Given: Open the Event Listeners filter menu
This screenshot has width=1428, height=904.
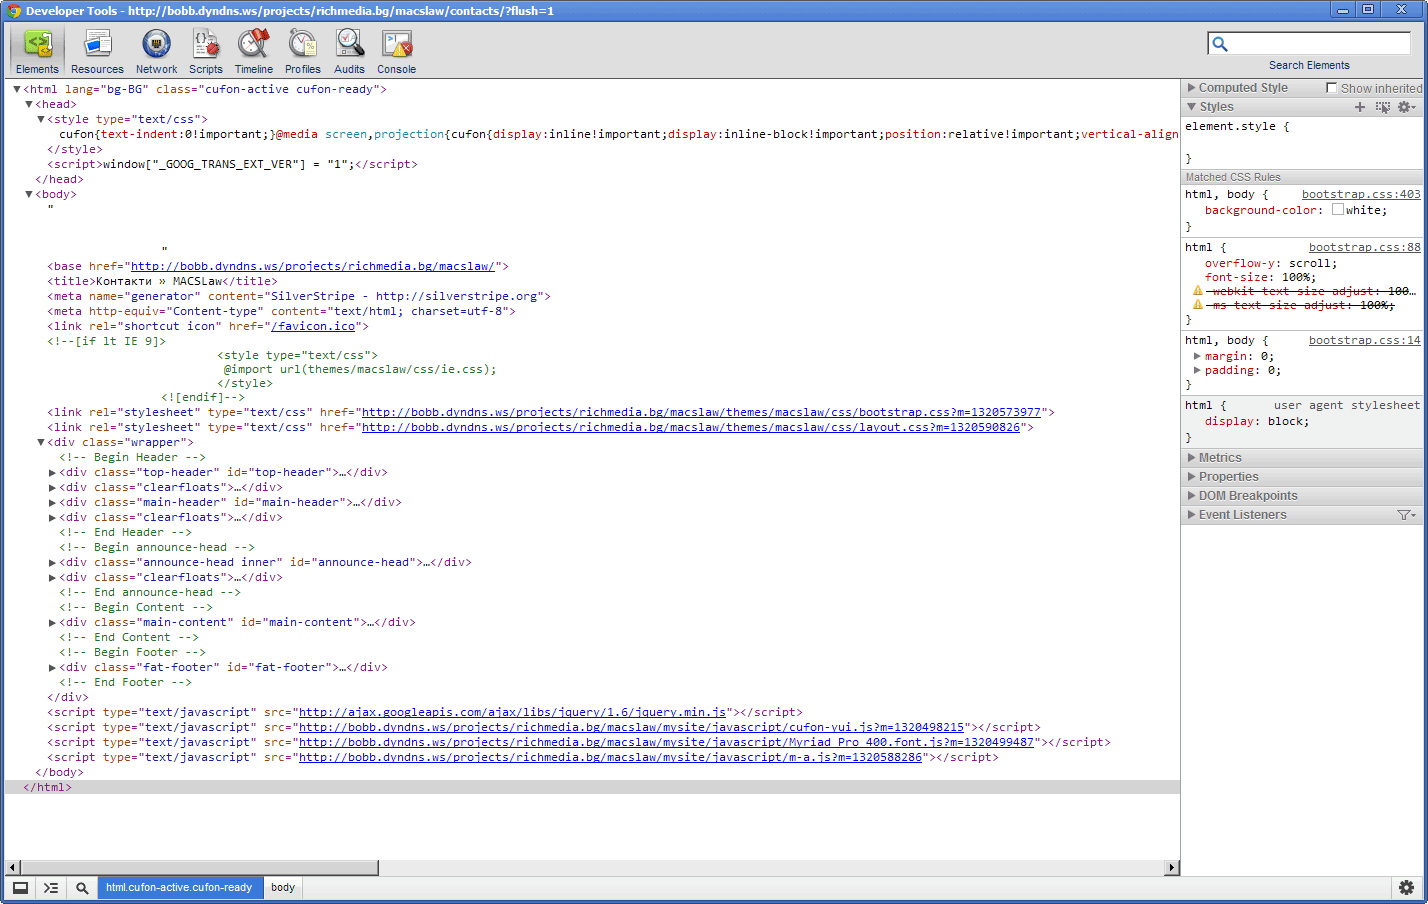Looking at the screenshot, I should (x=1406, y=515).
